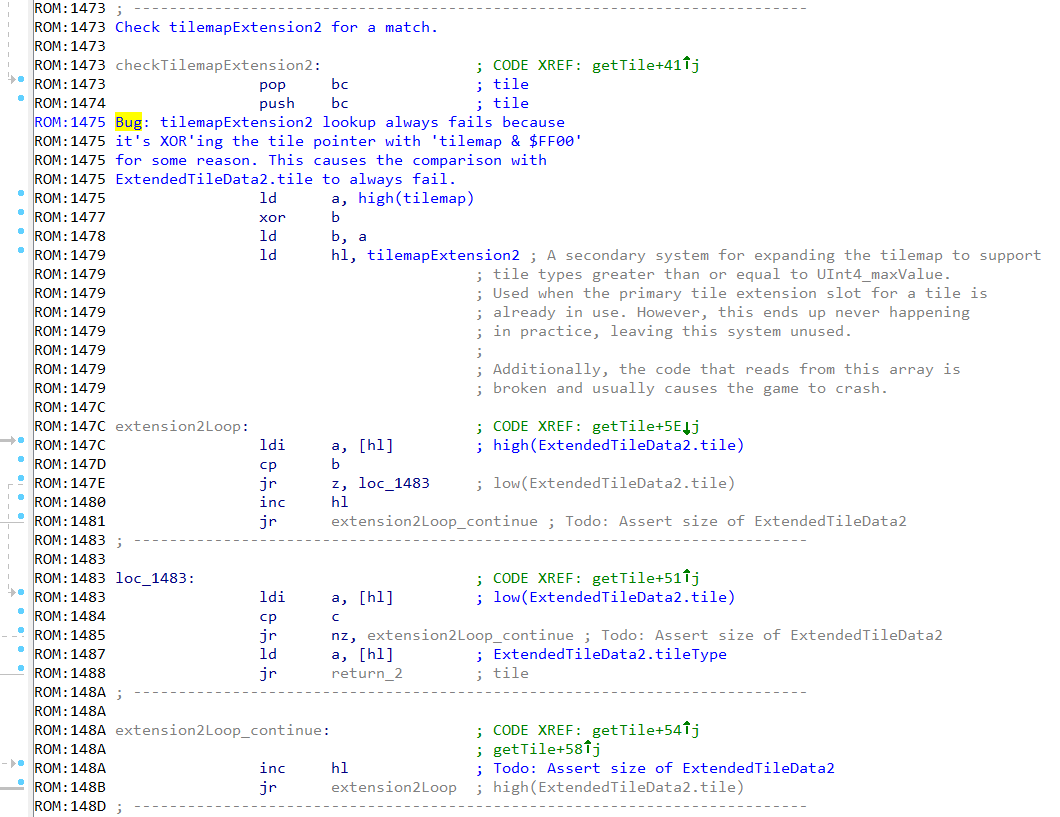This screenshot has height=817, width=1060.
Task: Toggle breakpoint dot beside 'ld b, a' line
Action: 21,231
